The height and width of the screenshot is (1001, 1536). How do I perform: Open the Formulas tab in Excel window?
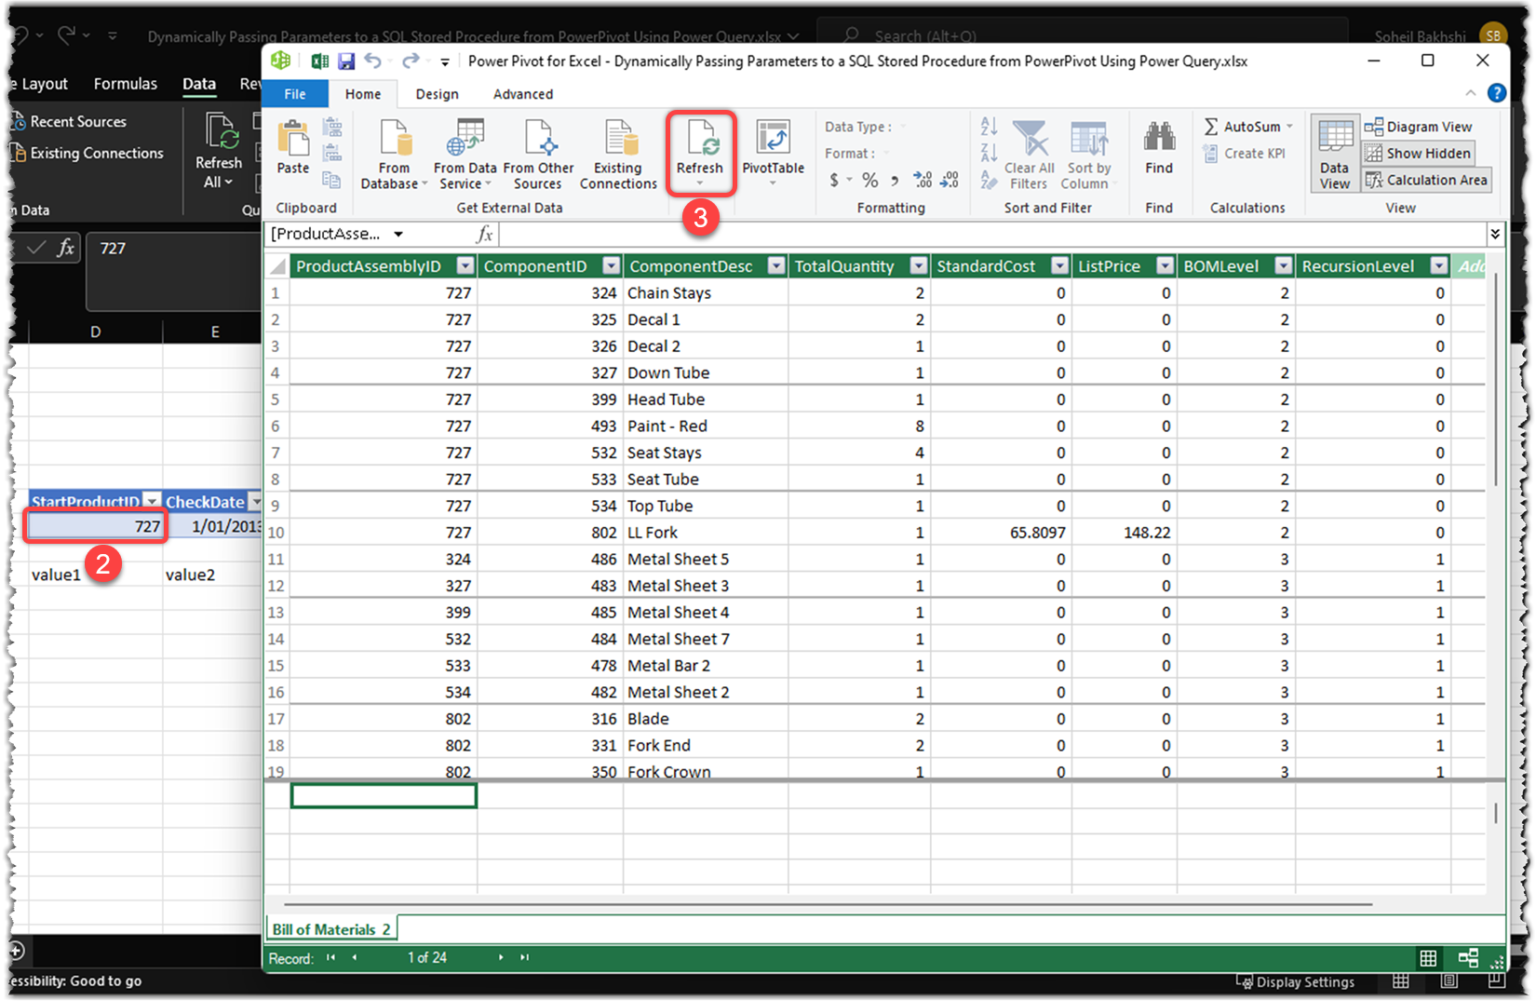125,84
